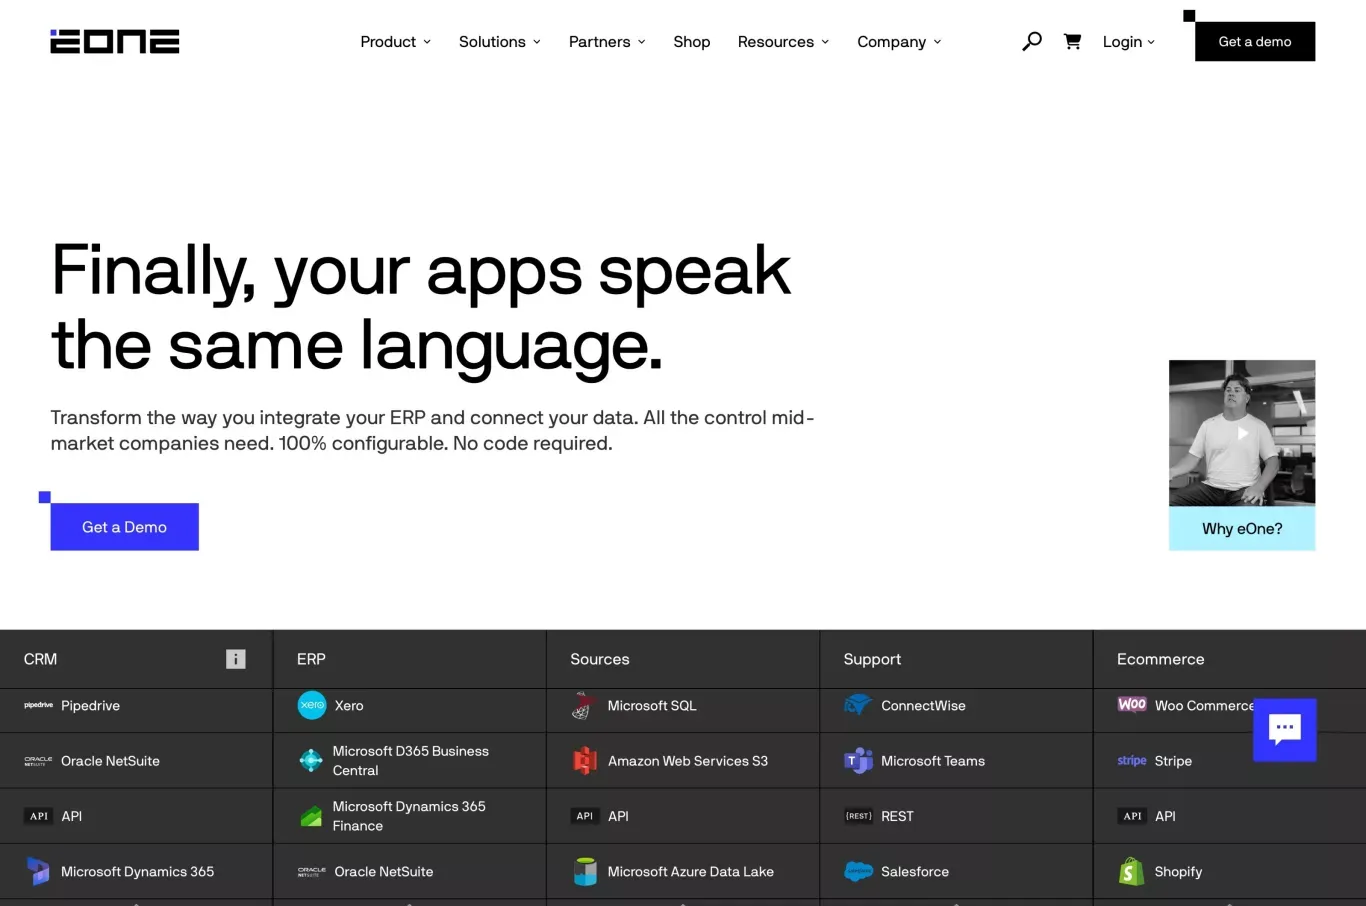The width and height of the screenshot is (1366, 906).
Task: Choose Woo Commerce text under Ecommerce
Action: click(x=1204, y=705)
